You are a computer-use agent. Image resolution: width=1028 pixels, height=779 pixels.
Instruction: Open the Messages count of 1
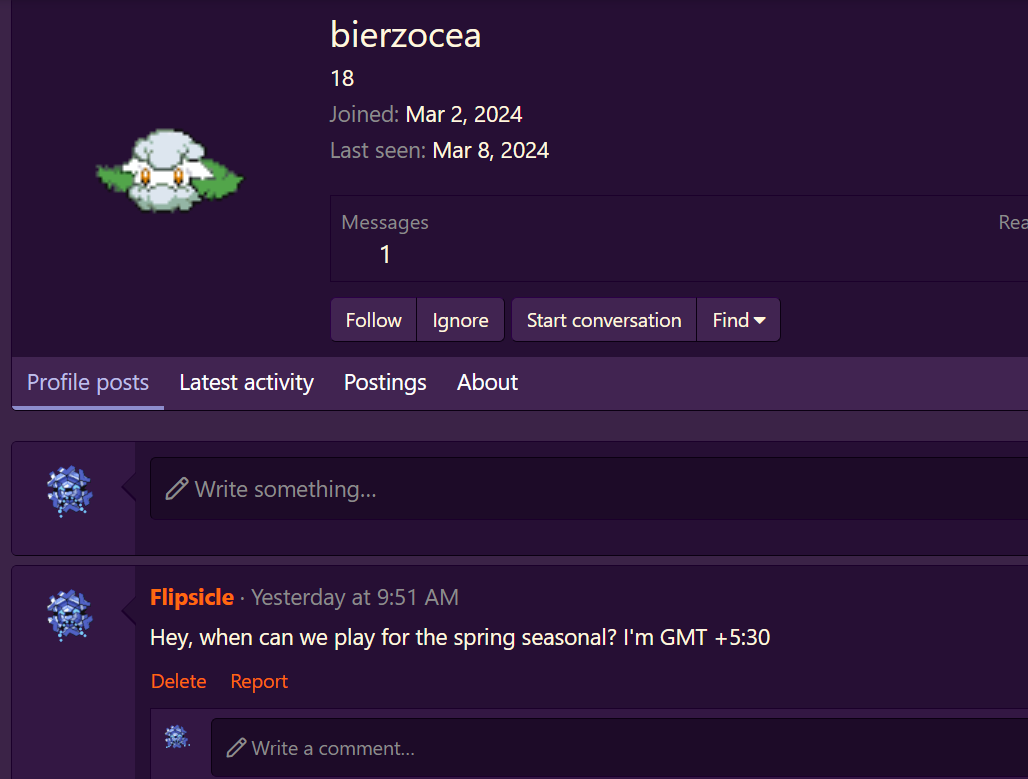pos(385,254)
